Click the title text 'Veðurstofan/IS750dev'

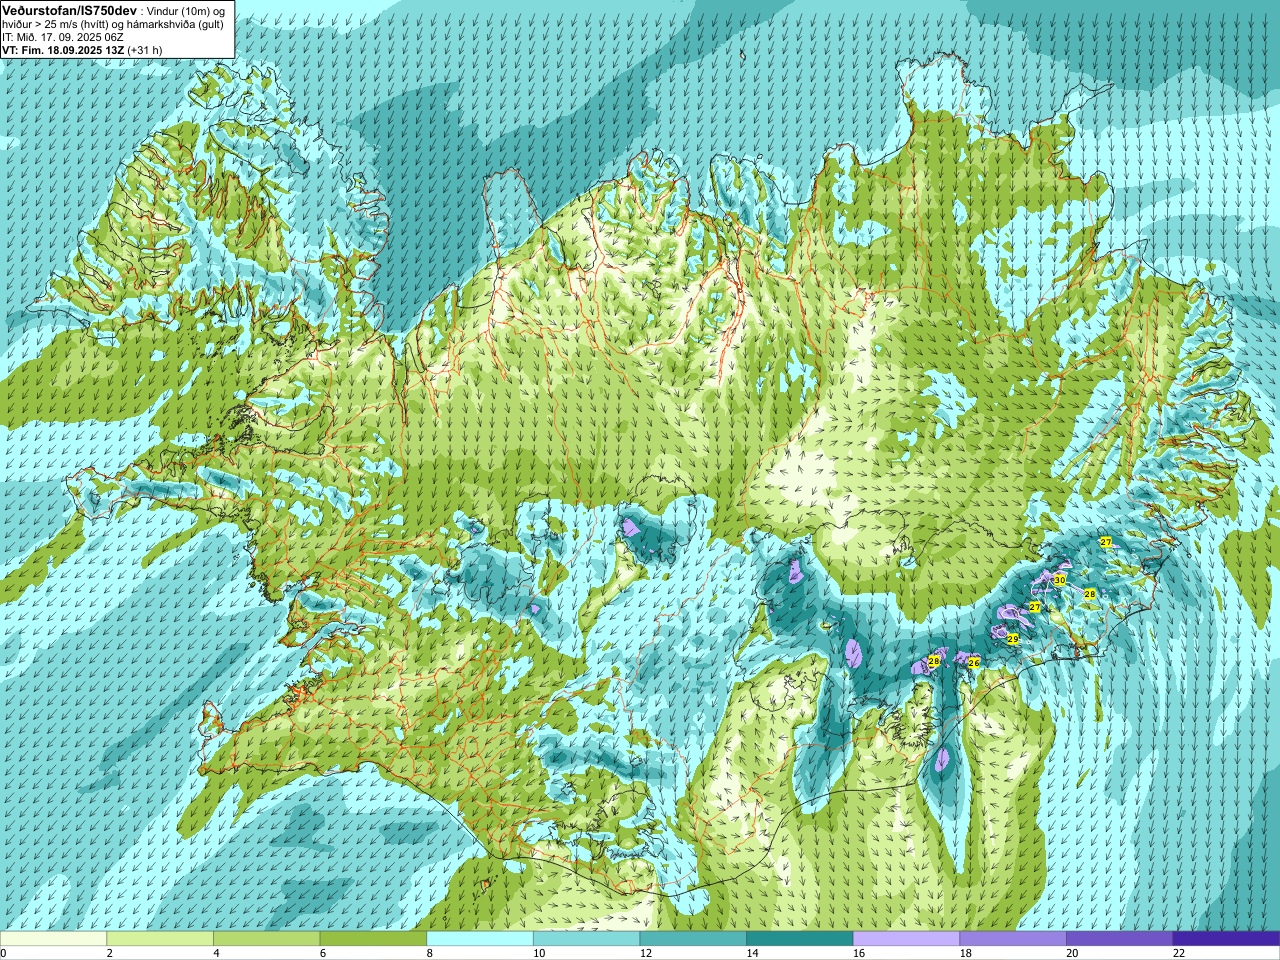[x=70, y=9]
